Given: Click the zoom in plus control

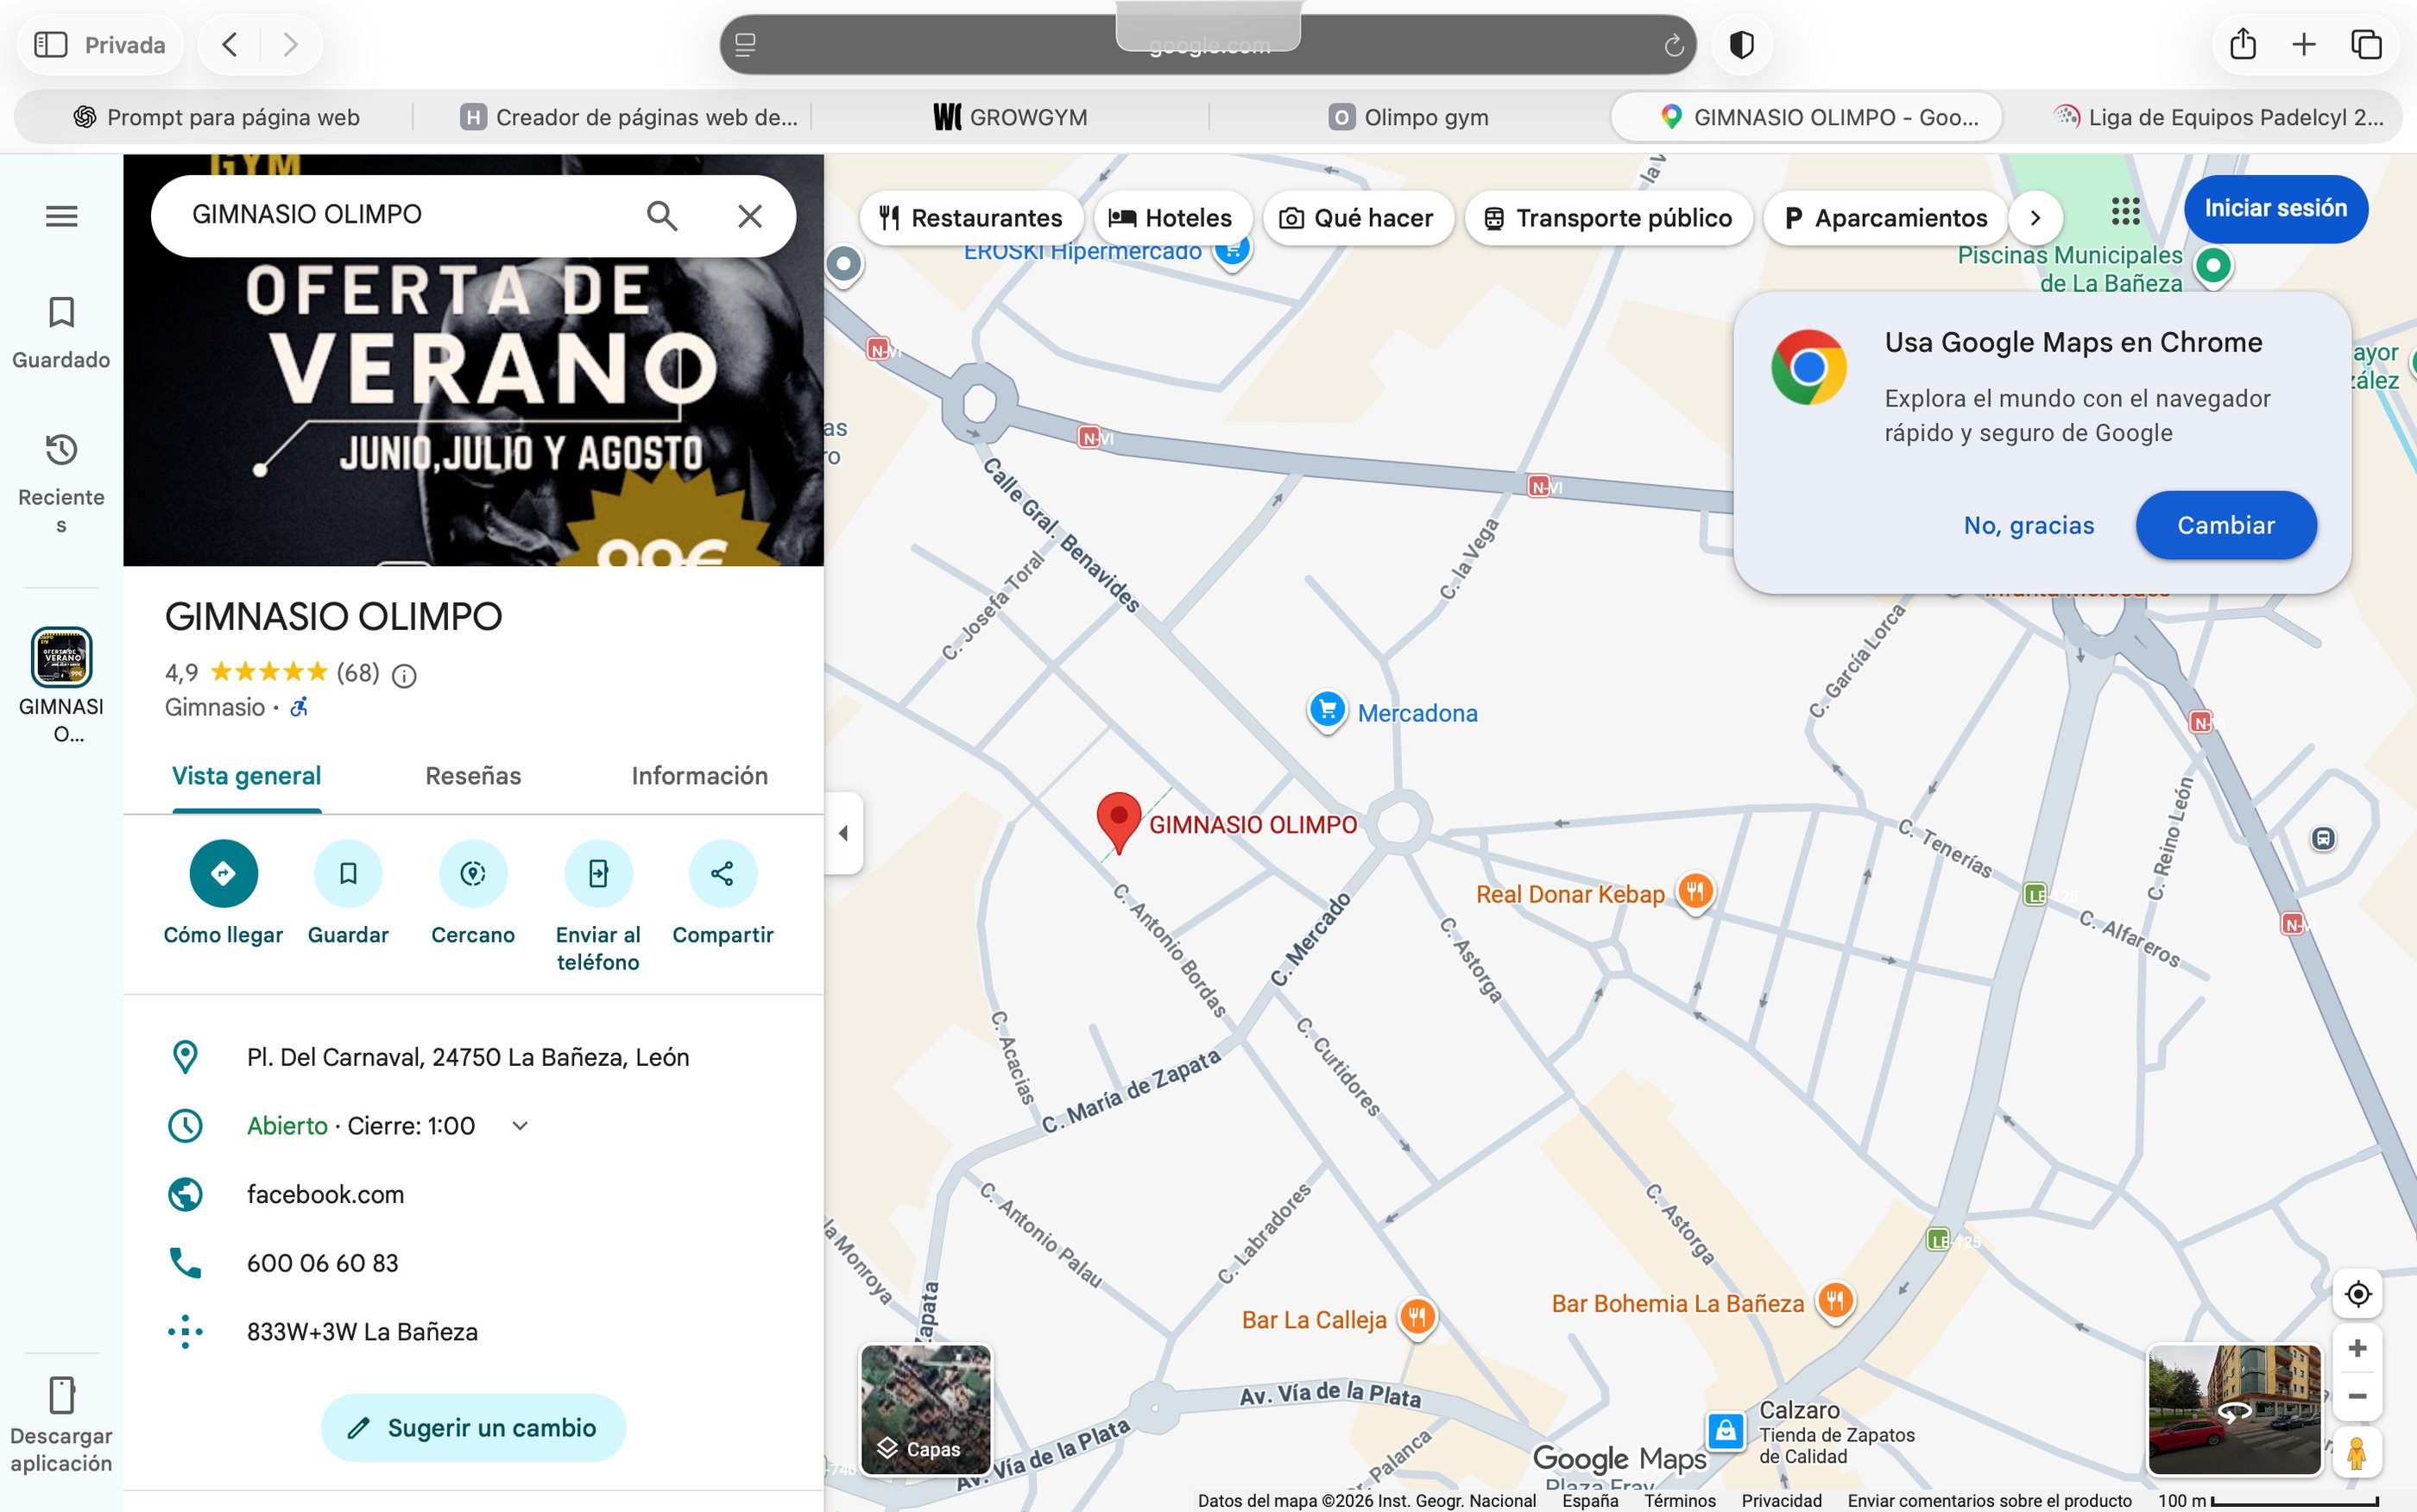Looking at the screenshot, I should (2357, 1348).
